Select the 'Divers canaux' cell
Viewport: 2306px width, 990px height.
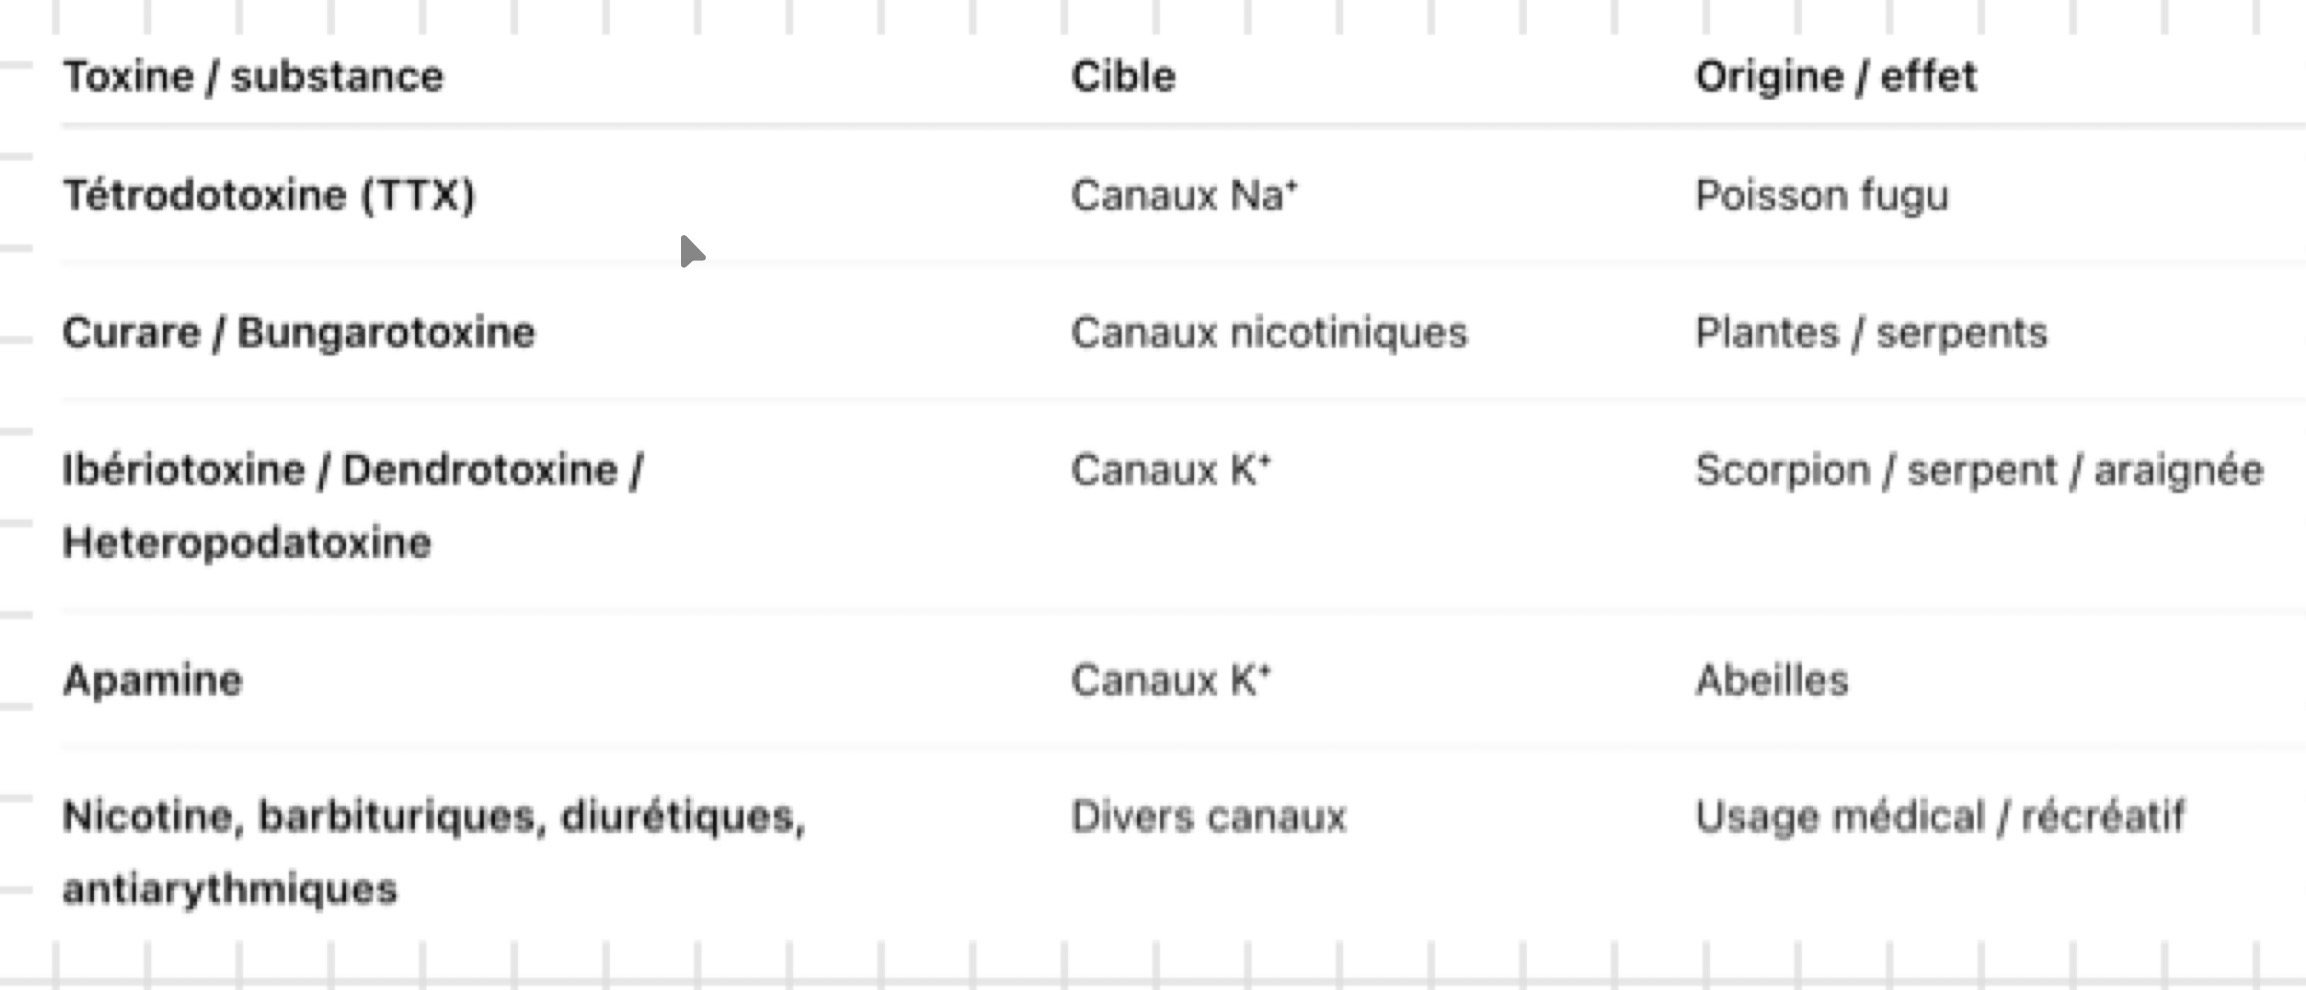tap(1208, 817)
